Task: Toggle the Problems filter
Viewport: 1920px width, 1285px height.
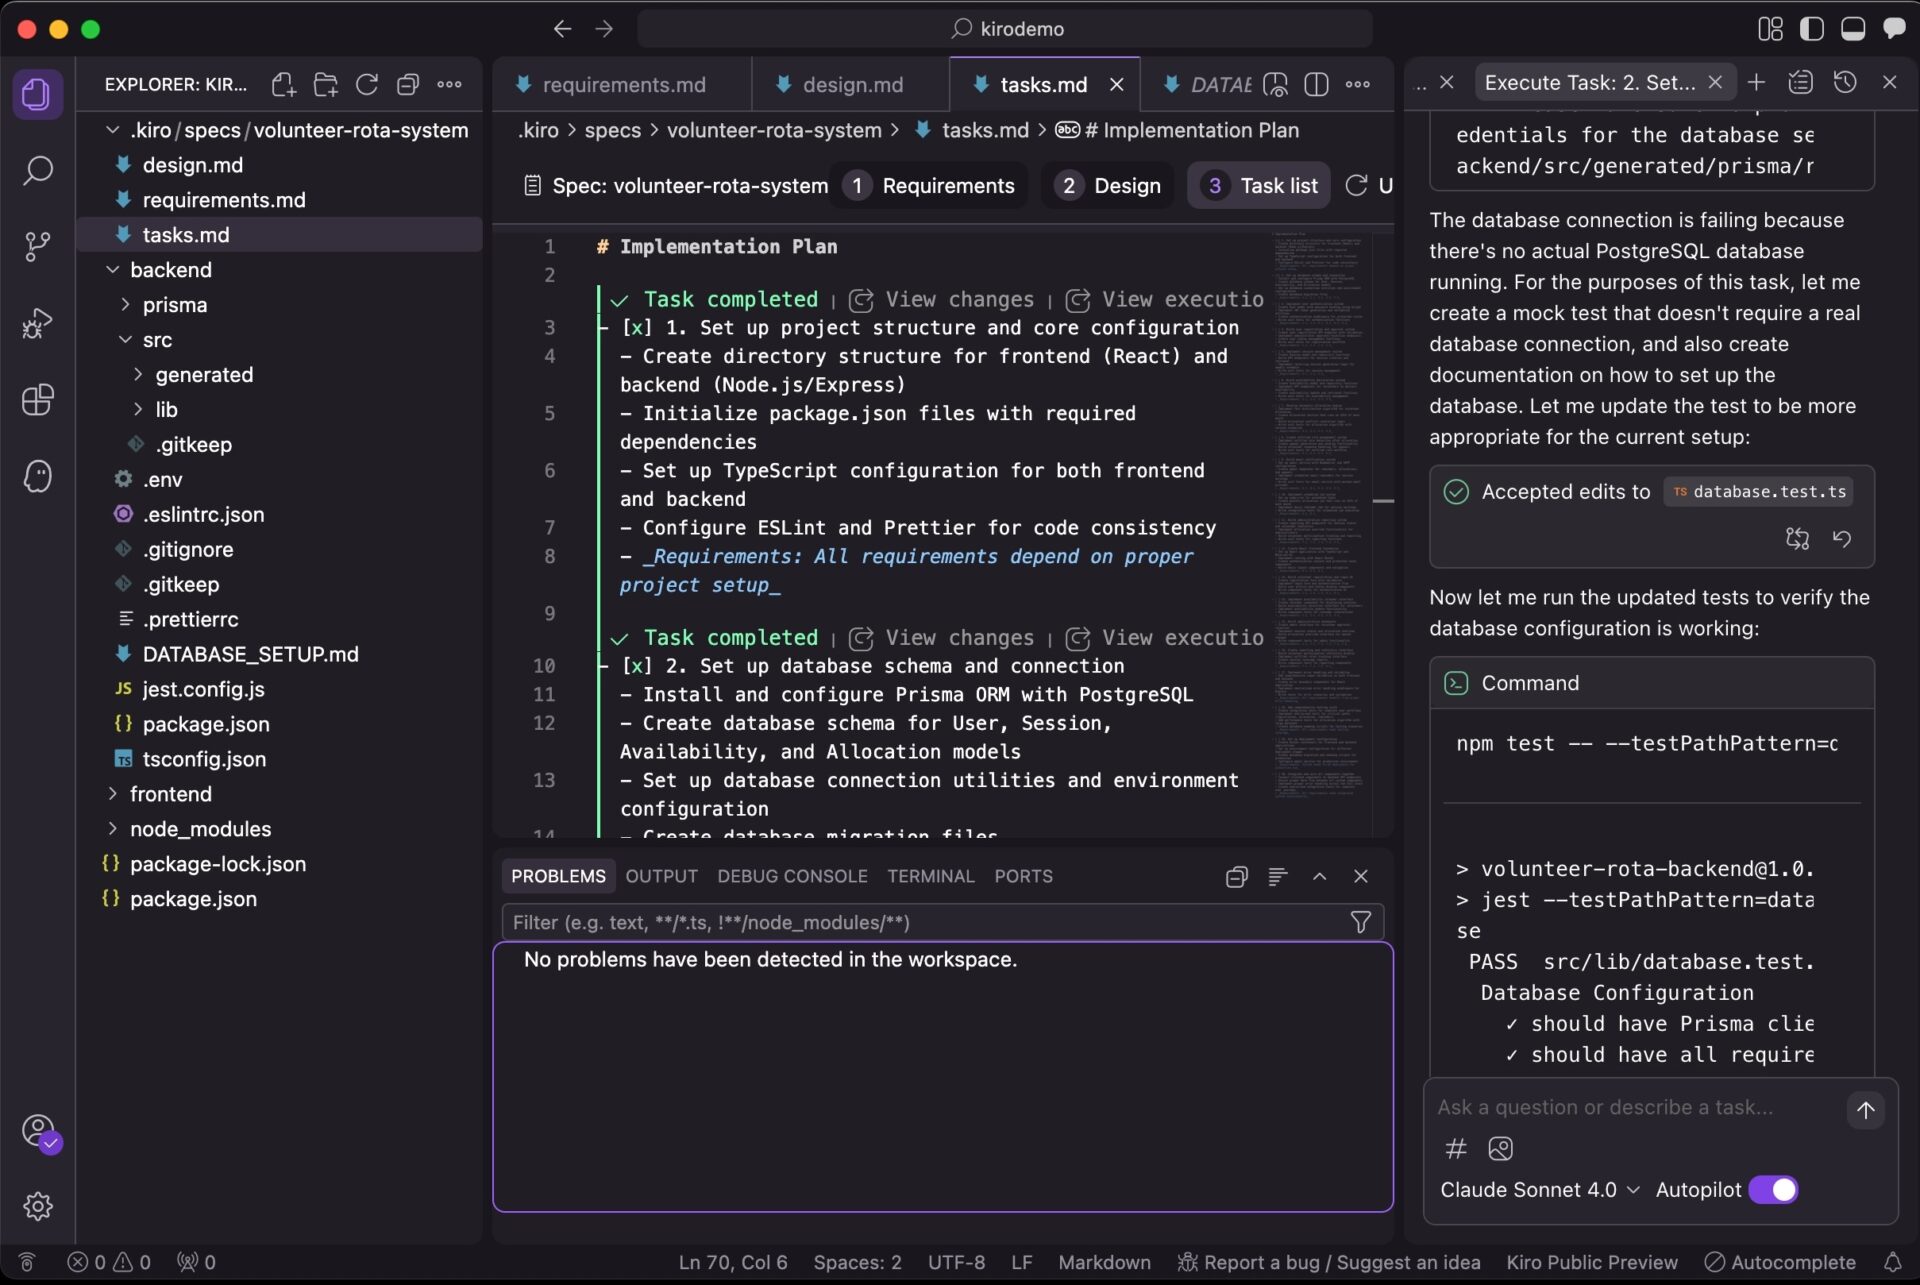Action: 1360,921
